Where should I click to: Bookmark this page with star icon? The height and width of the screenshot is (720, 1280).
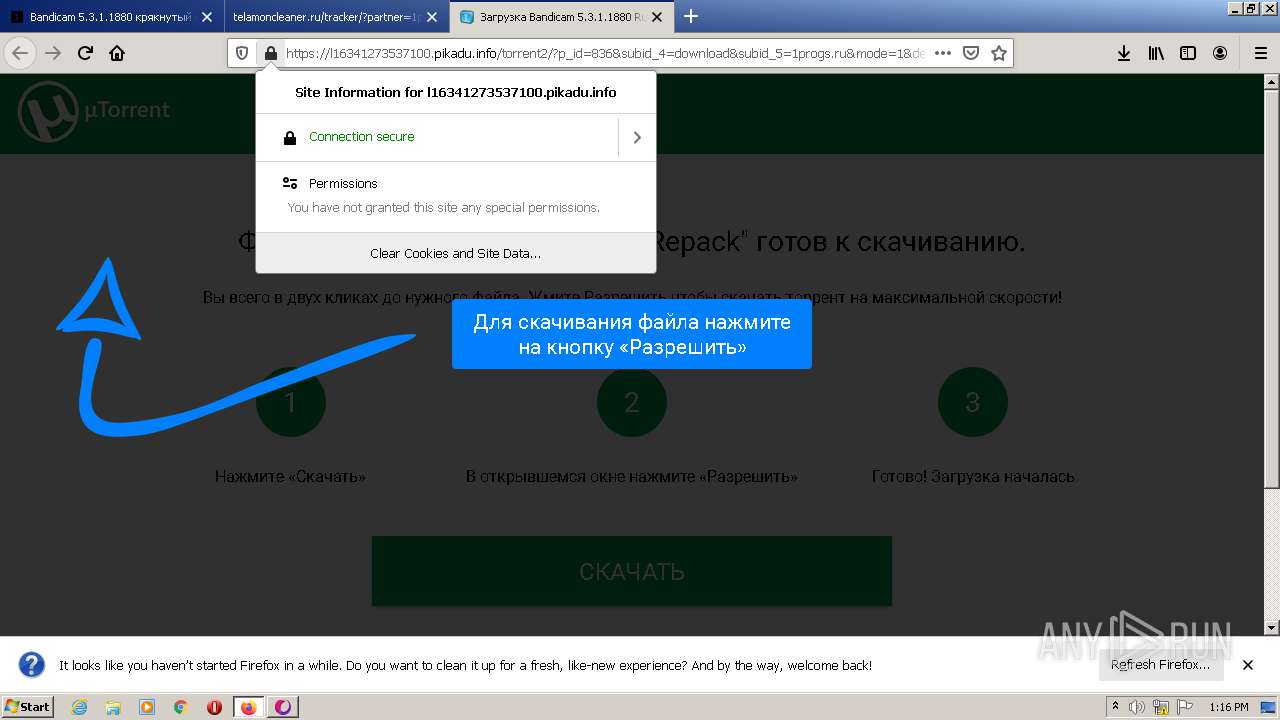[x=998, y=53]
